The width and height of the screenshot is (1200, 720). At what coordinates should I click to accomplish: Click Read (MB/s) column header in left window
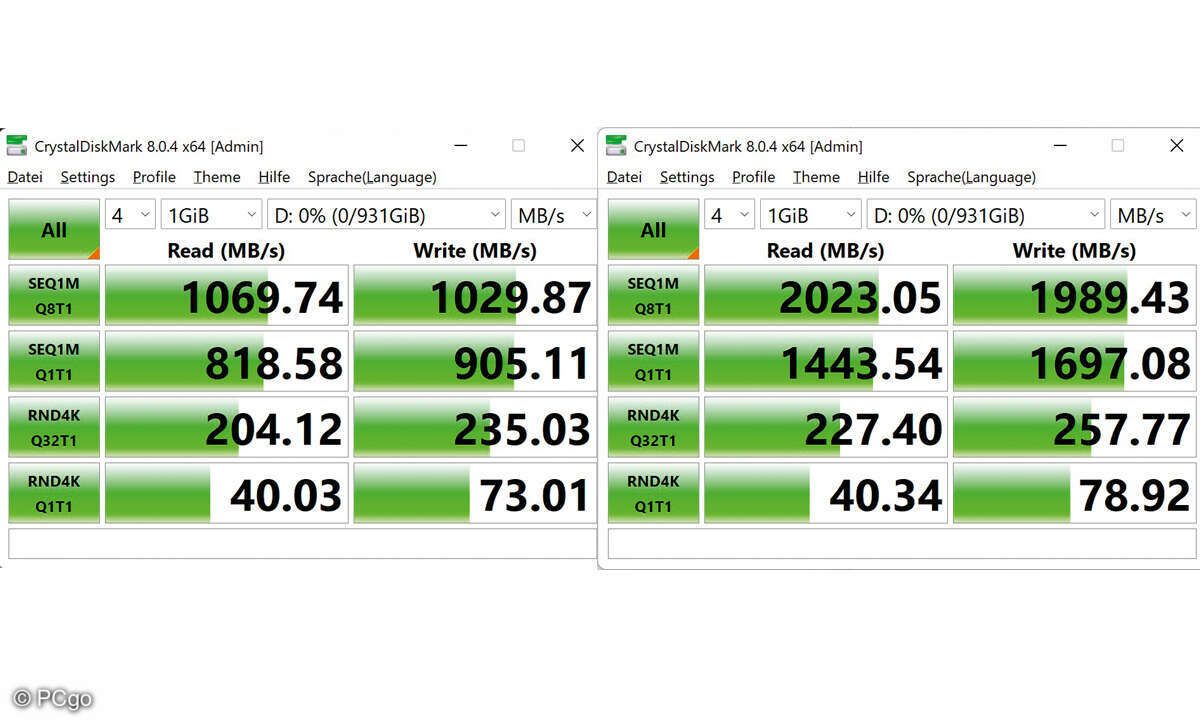coord(225,250)
